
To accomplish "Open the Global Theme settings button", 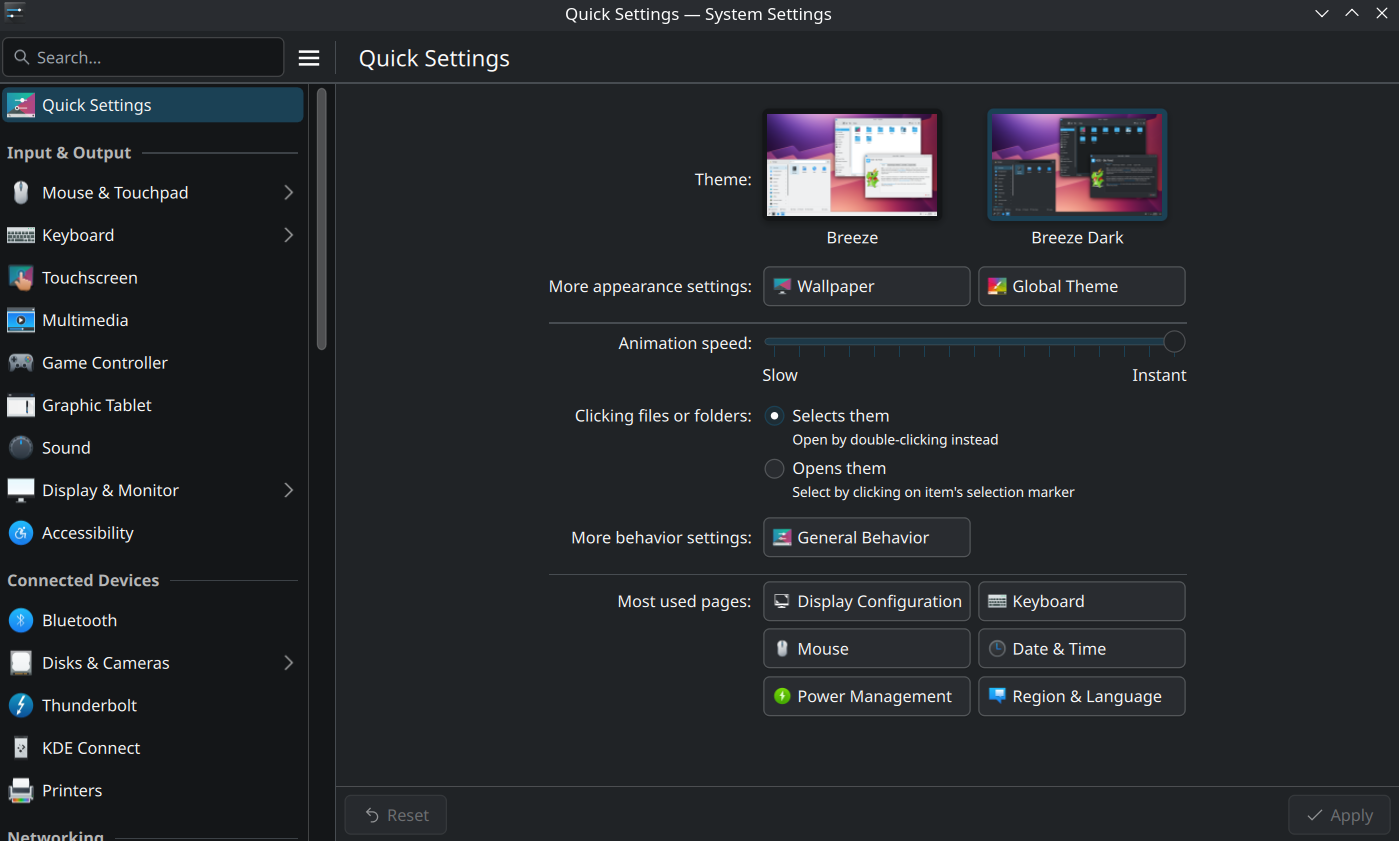I will [x=1081, y=286].
